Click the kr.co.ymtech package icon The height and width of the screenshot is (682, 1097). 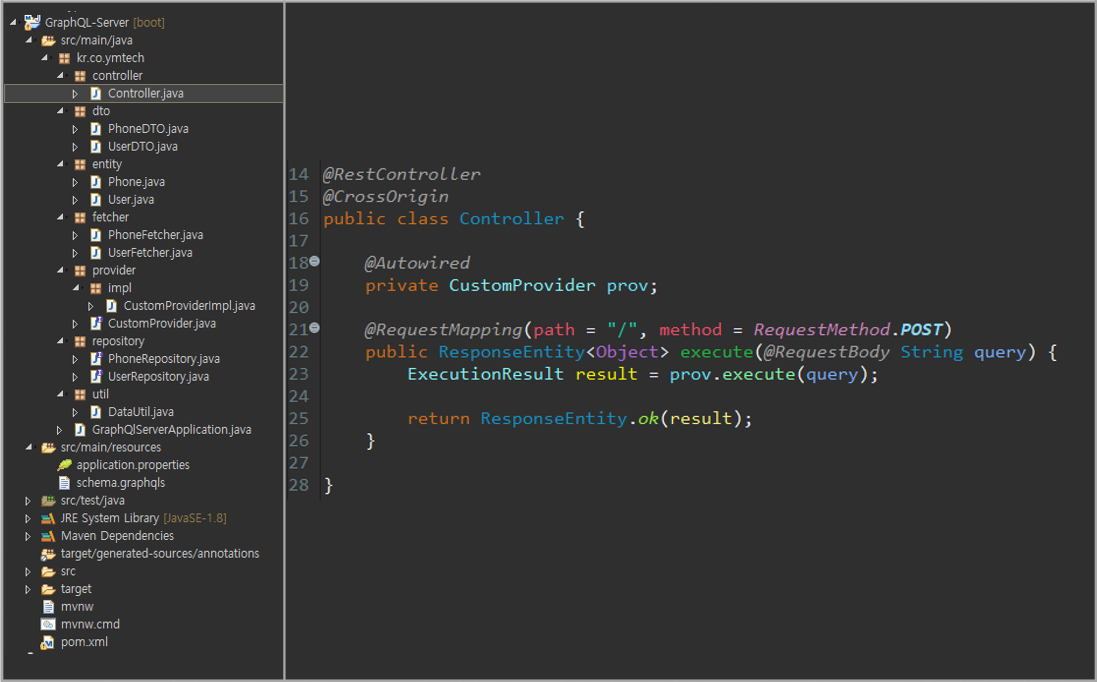click(x=64, y=58)
